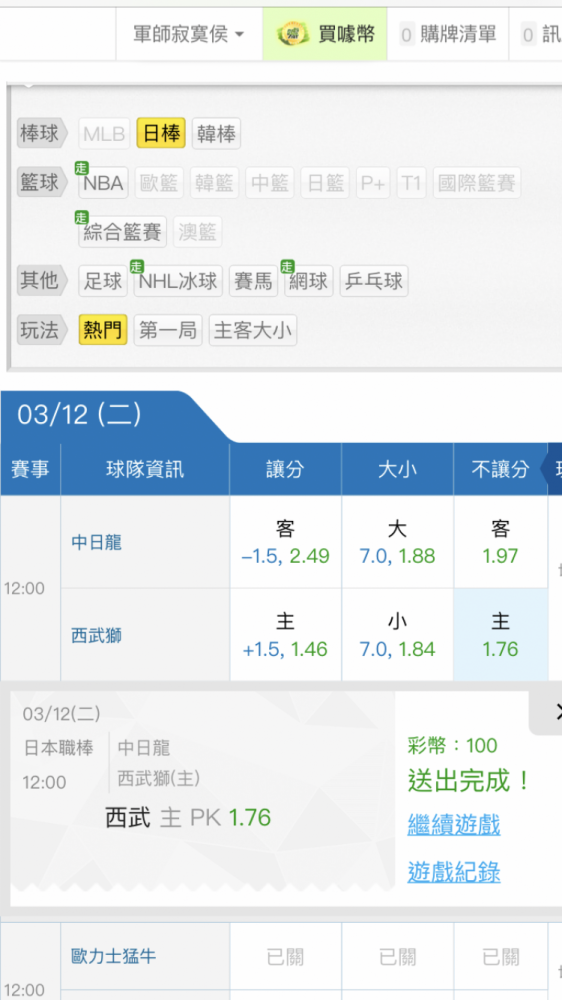Select the 綜合籃賽 filter

(122, 232)
